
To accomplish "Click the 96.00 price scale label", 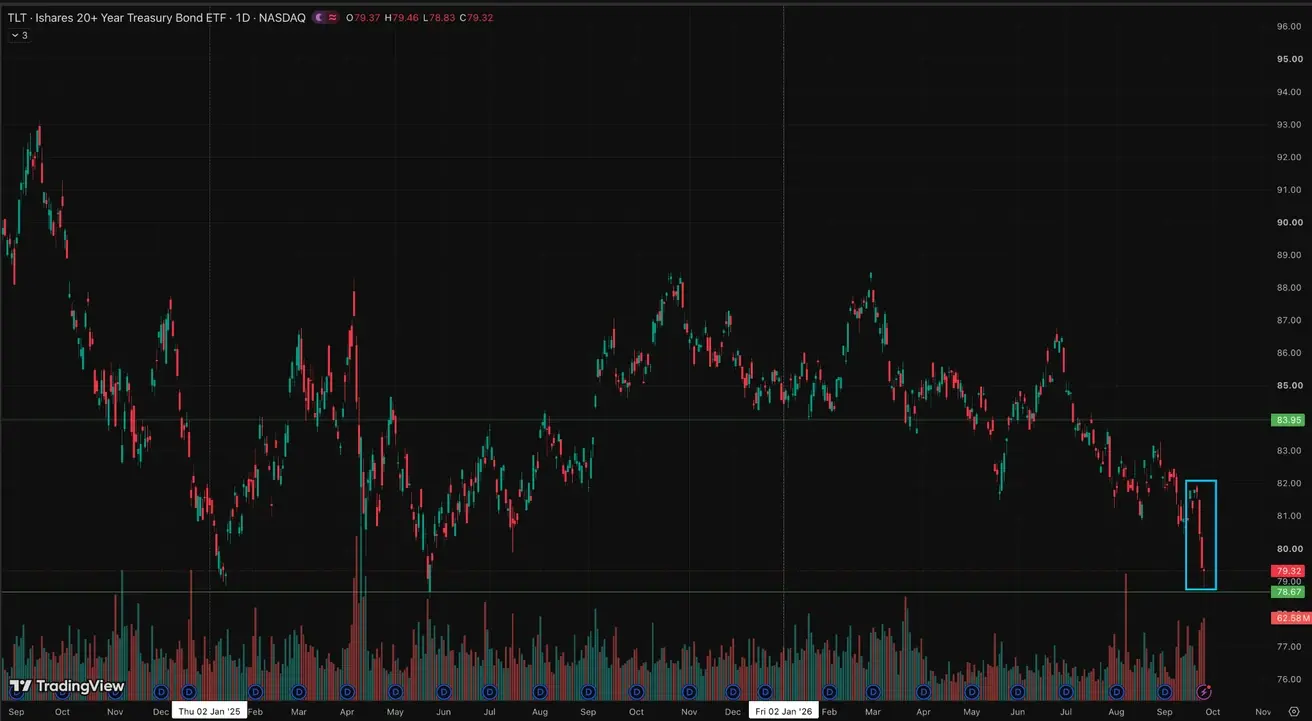I will click(x=1289, y=26).
